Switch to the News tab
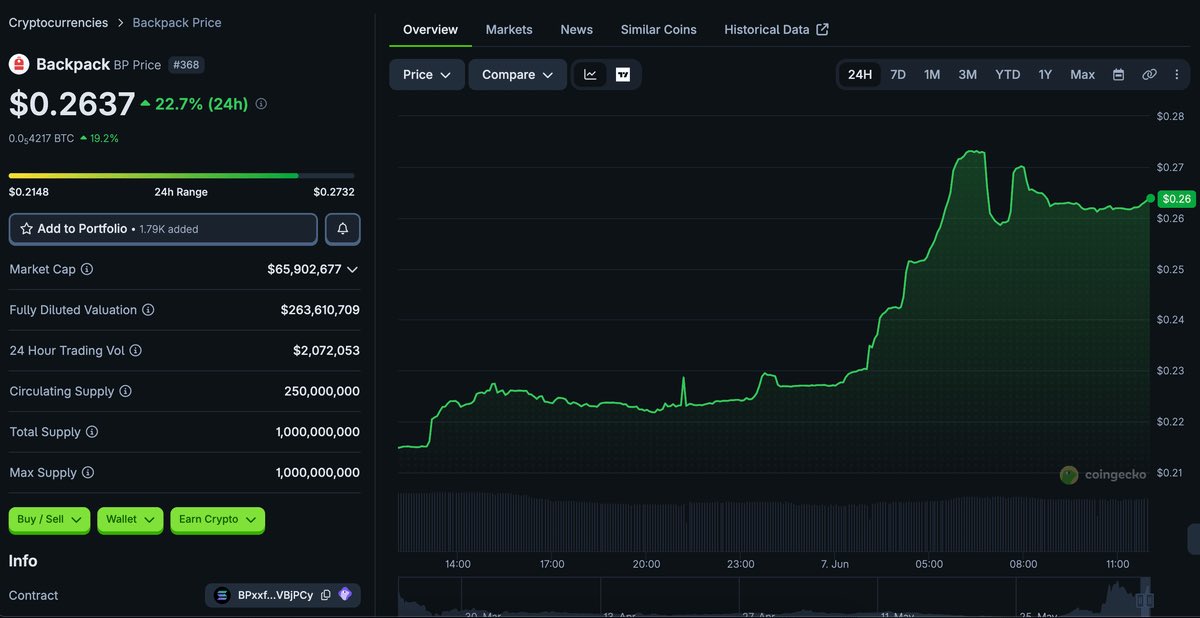Viewport: 1200px width, 618px height. coord(577,30)
